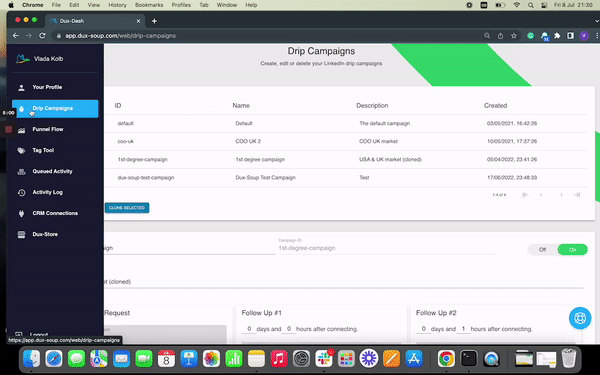Viewport: 600px width, 375px height.
Task: Open CRM Connections
Action: pos(55,214)
